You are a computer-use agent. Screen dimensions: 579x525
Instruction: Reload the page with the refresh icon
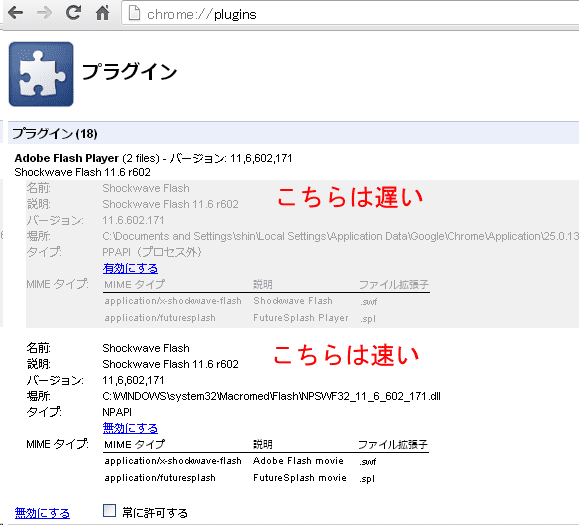click(x=73, y=13)
